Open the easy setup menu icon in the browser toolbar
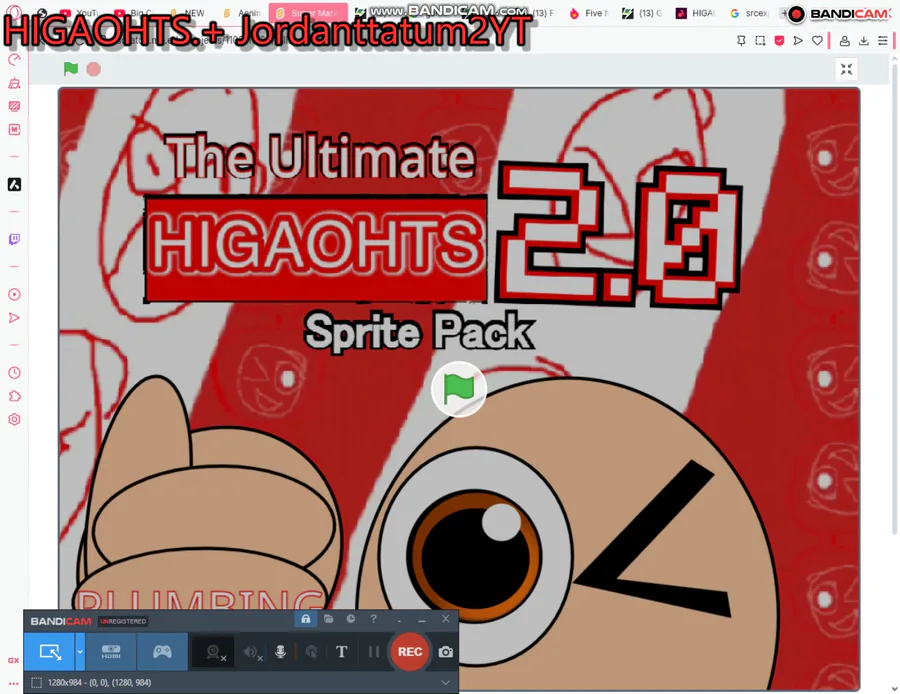Viewport: 900px width, 694px height. click(883, 41)
